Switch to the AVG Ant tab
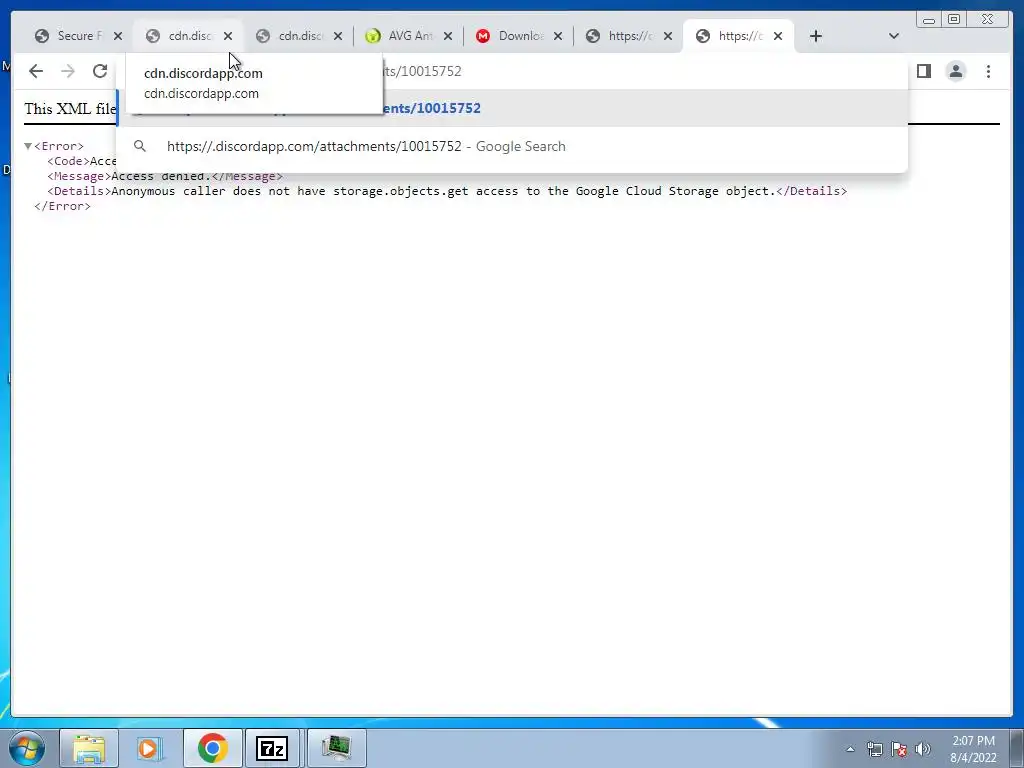1024x768 pixels. (409, 36)
